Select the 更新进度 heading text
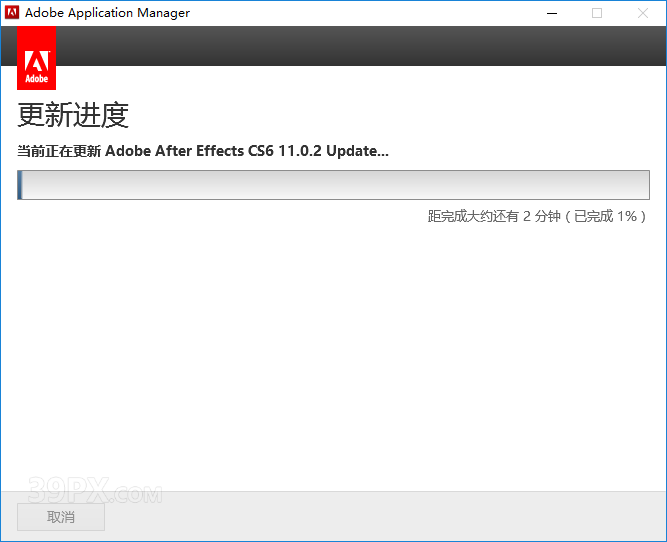This screenshot has height=542, width=667. point(73,115)
